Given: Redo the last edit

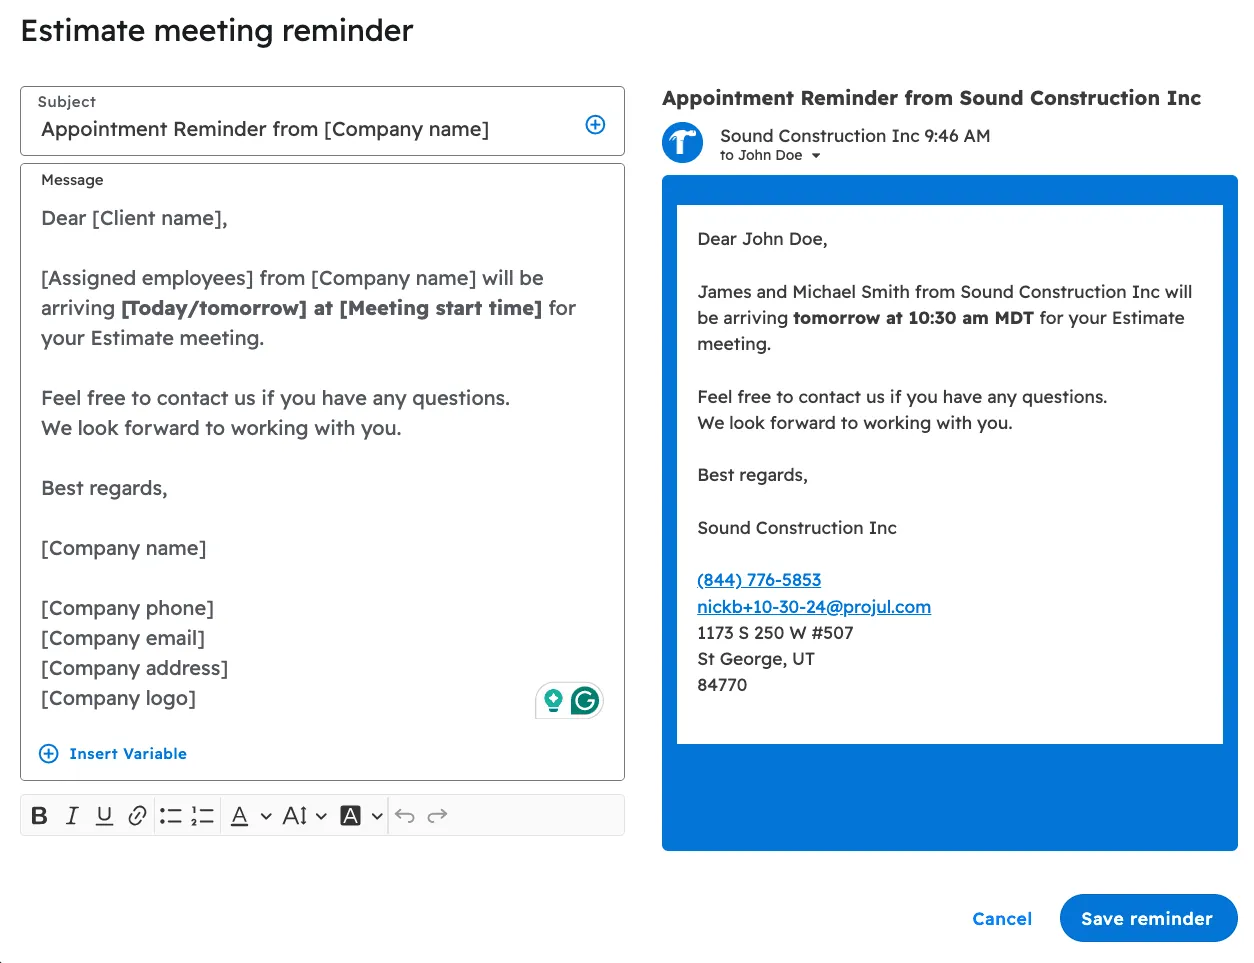Looking at the screenshot, I should tap(437, 815).
